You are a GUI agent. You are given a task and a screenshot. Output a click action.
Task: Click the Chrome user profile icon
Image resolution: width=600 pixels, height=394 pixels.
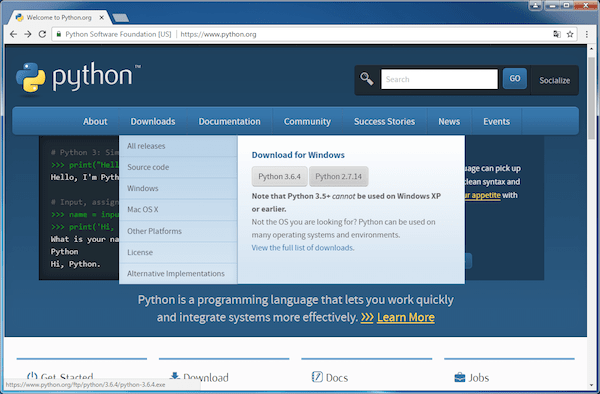pyautogui.click(x=535, y=5)
